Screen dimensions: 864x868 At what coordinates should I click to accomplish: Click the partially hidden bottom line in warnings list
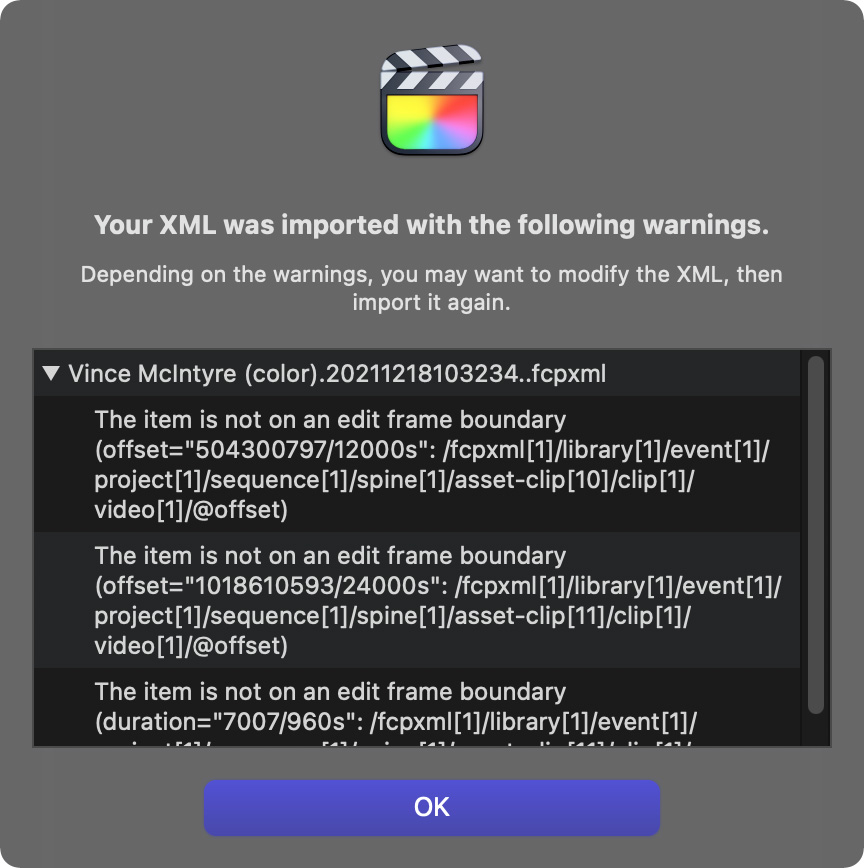[393, 742]
